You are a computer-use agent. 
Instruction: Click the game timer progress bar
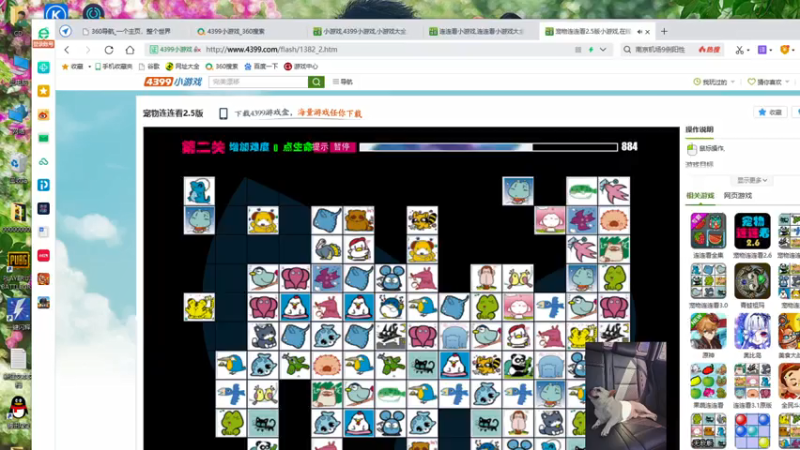pyautogui.click(x=488, y=147)
